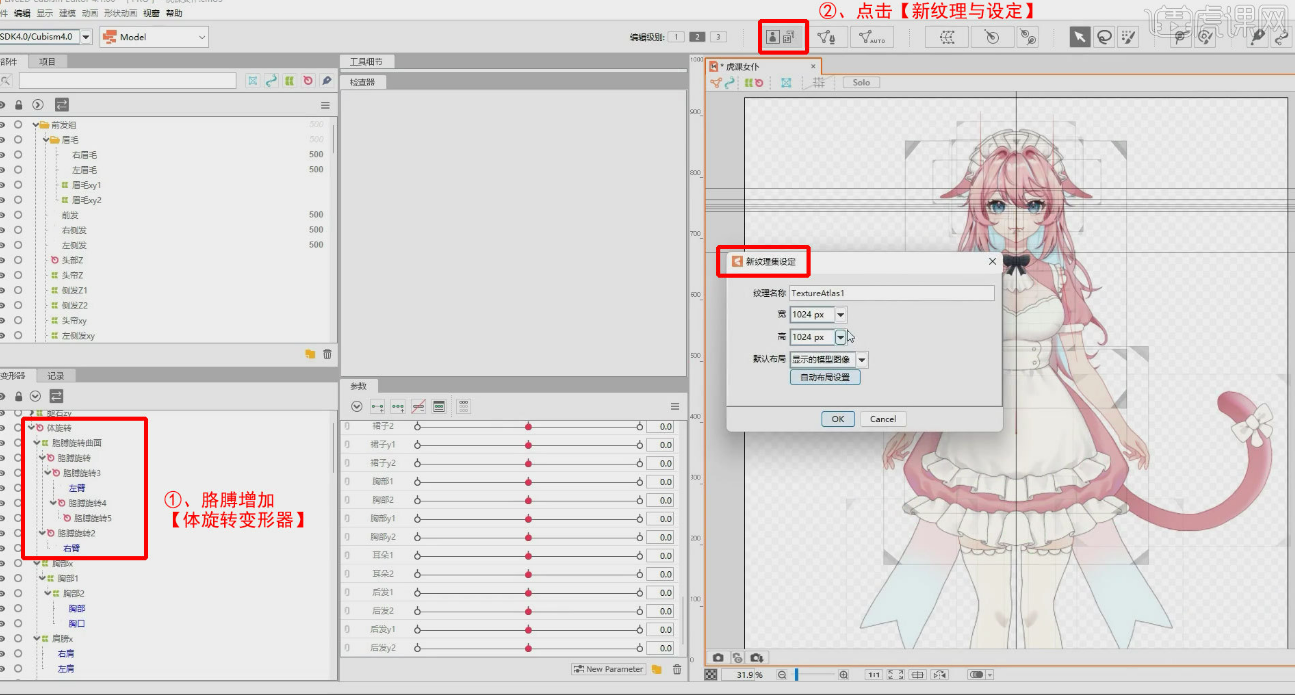The image size is (1295, 695).
Task: Confirm the new texture dialog with OK
Action: (838, 419)
